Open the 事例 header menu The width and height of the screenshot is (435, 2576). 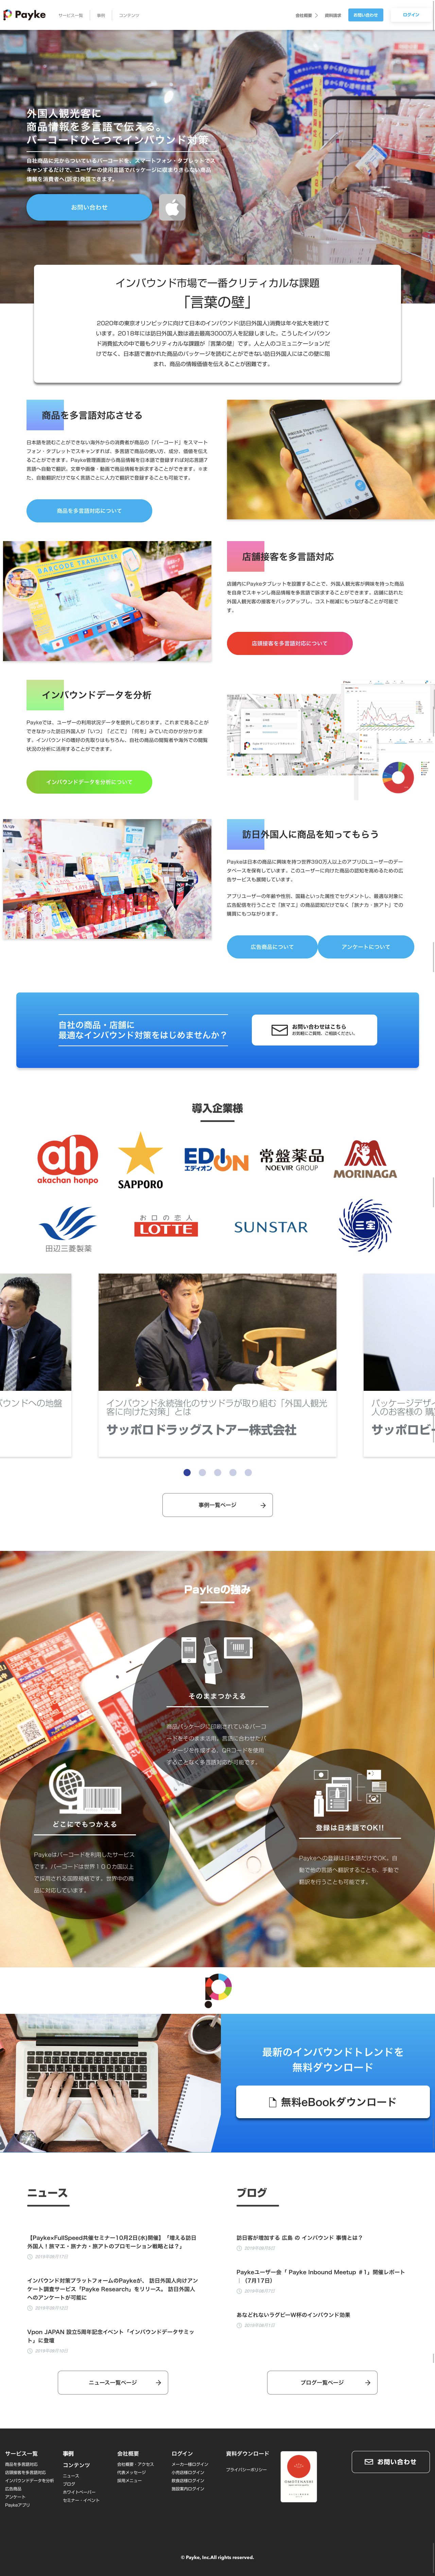[x=101, y=15]
